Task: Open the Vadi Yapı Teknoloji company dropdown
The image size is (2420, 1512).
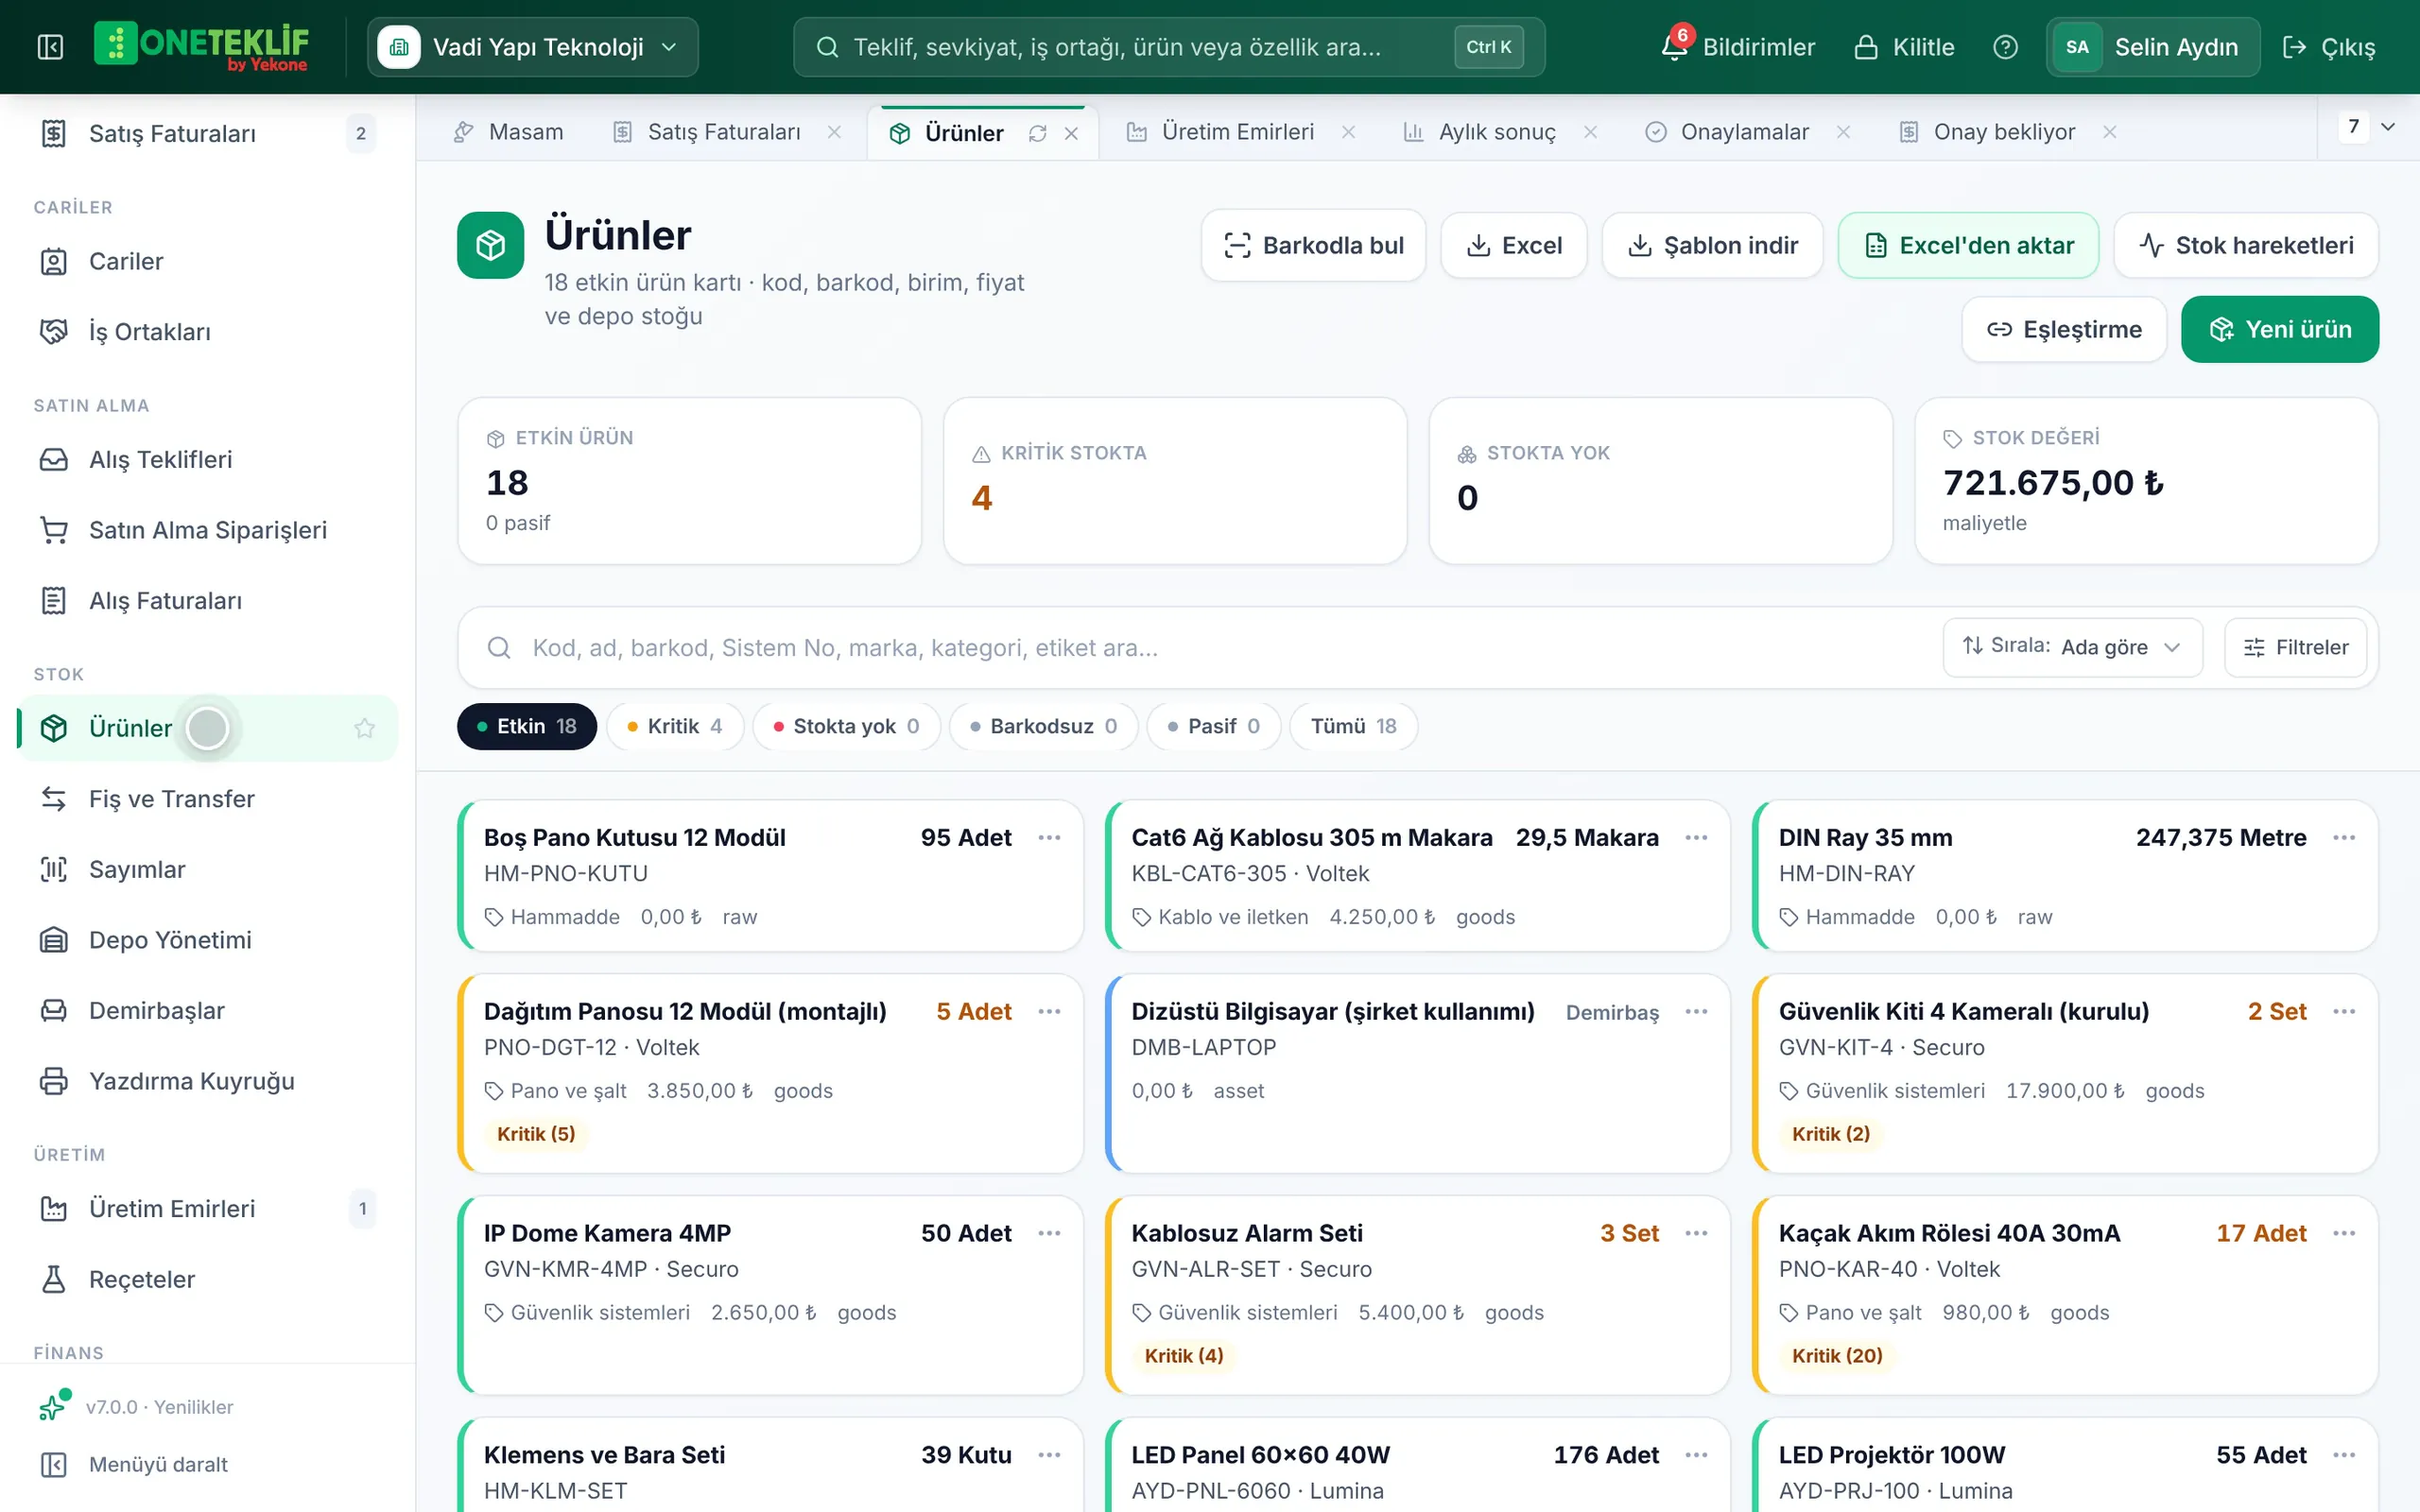Action: (x=533, y=47)
